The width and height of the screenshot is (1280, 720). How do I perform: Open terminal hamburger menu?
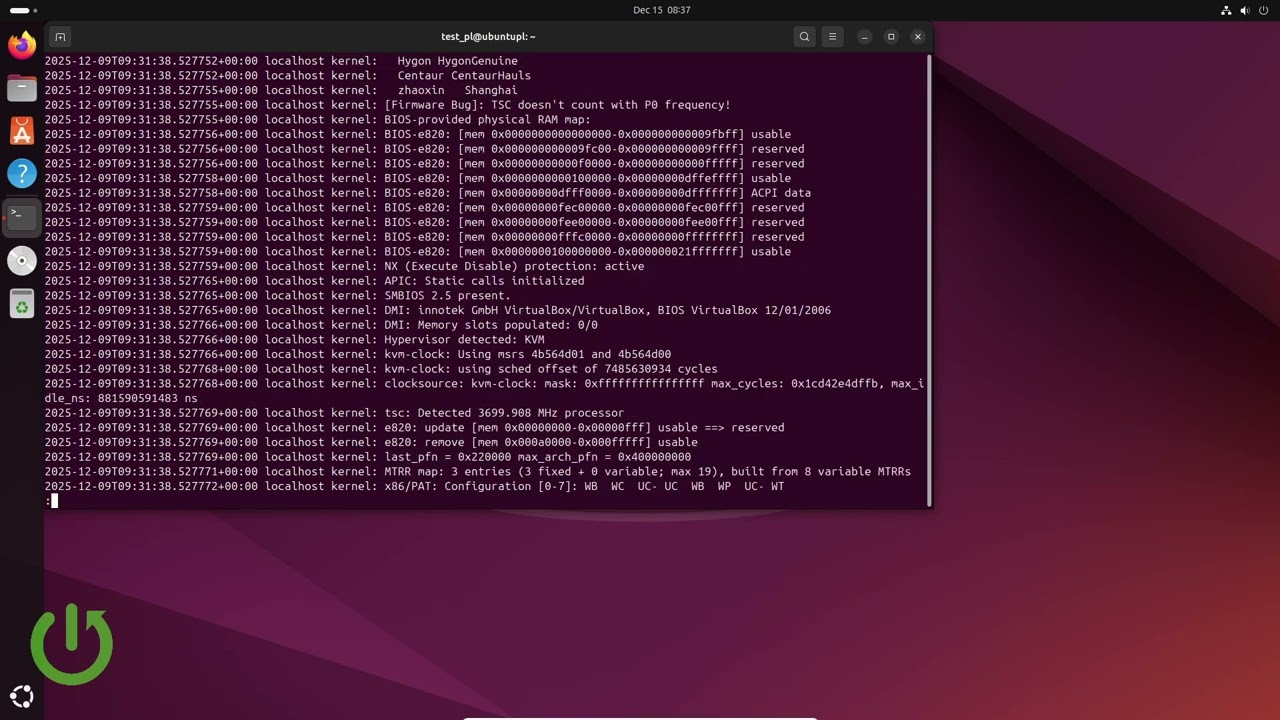point(832,37)
